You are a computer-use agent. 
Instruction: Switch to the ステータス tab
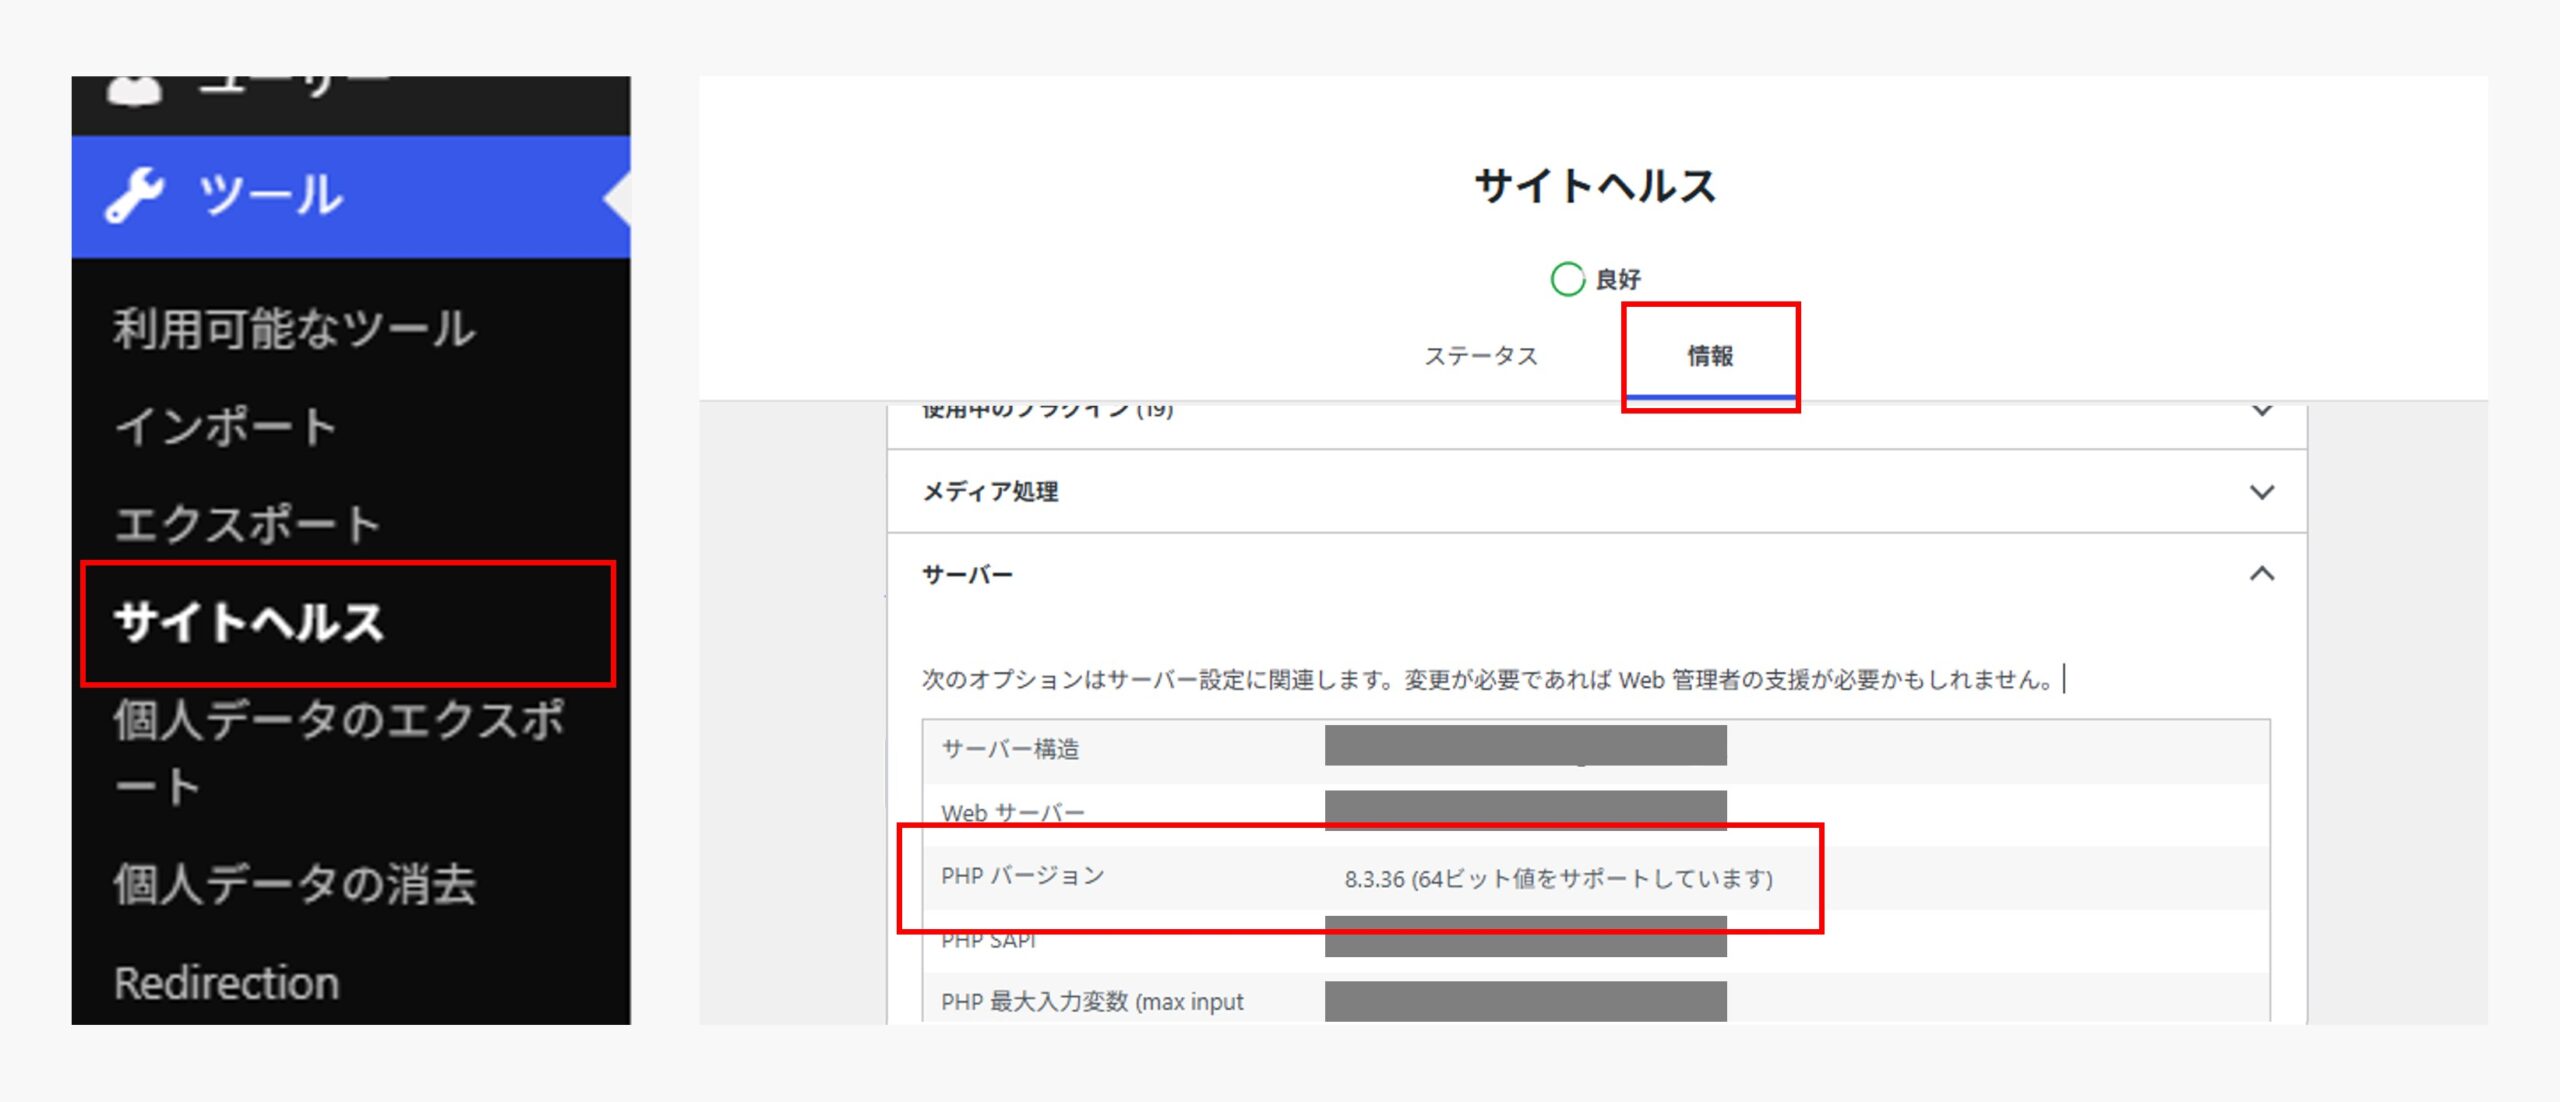pyautogui.click(x=1480, y=356)
